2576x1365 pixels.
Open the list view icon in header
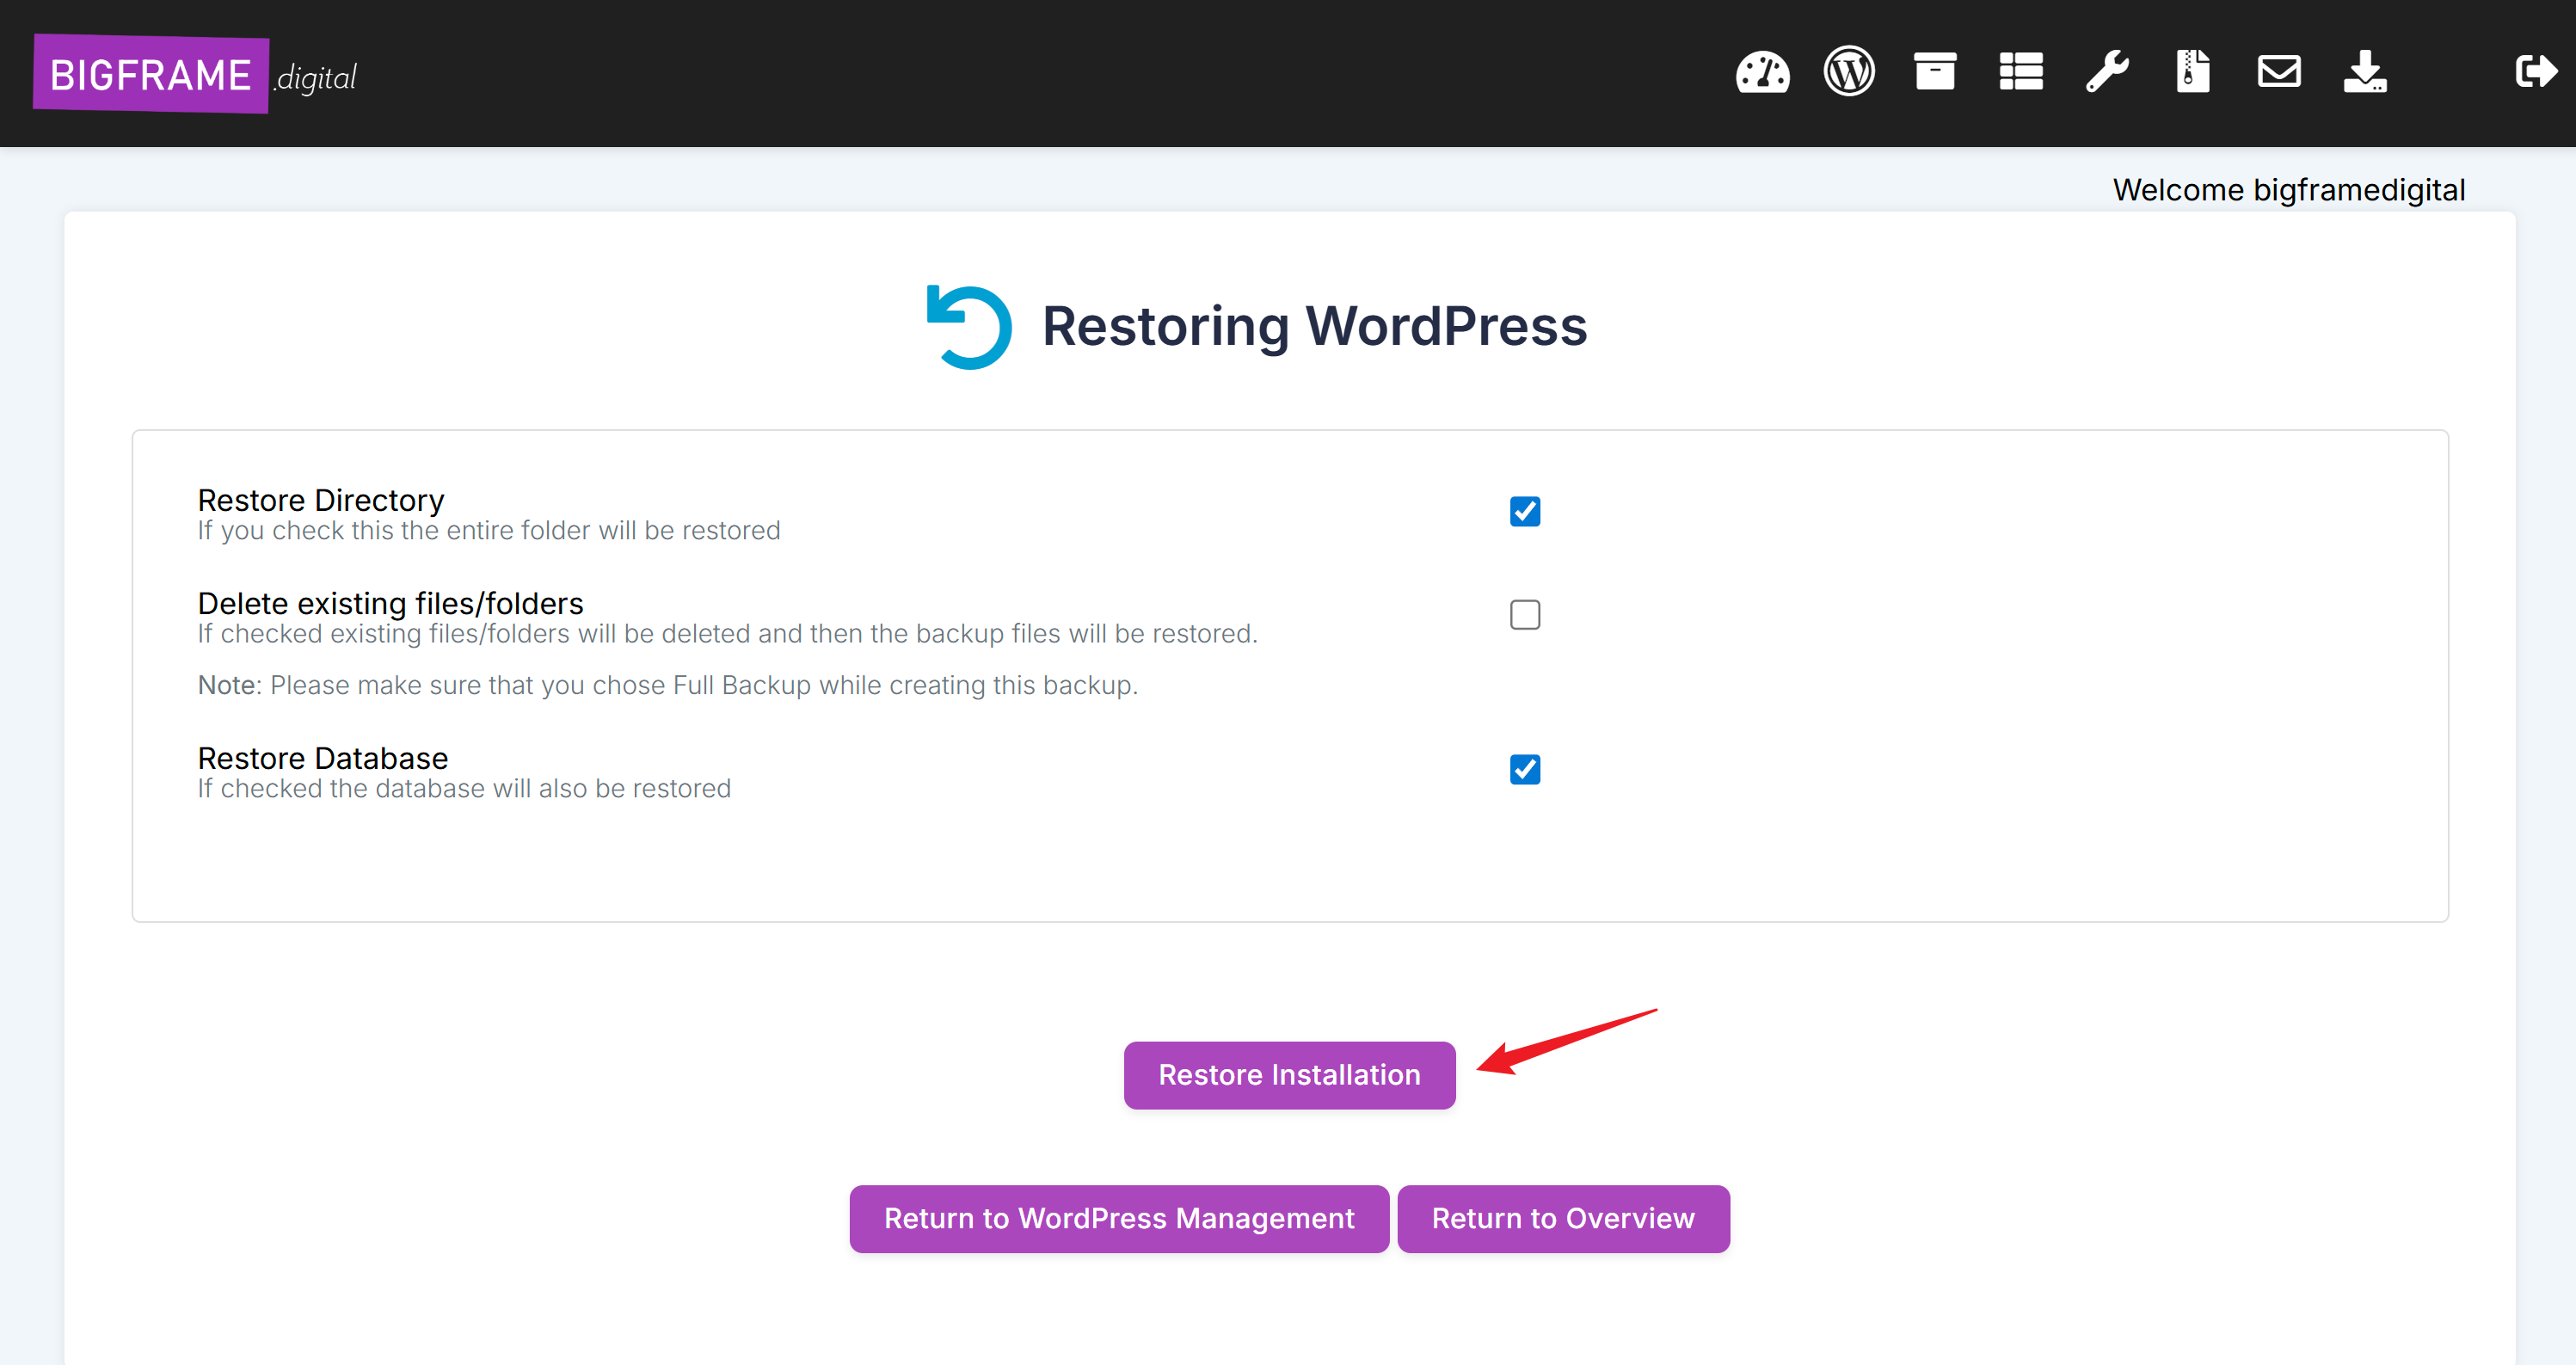click(x=2021, y=72)
